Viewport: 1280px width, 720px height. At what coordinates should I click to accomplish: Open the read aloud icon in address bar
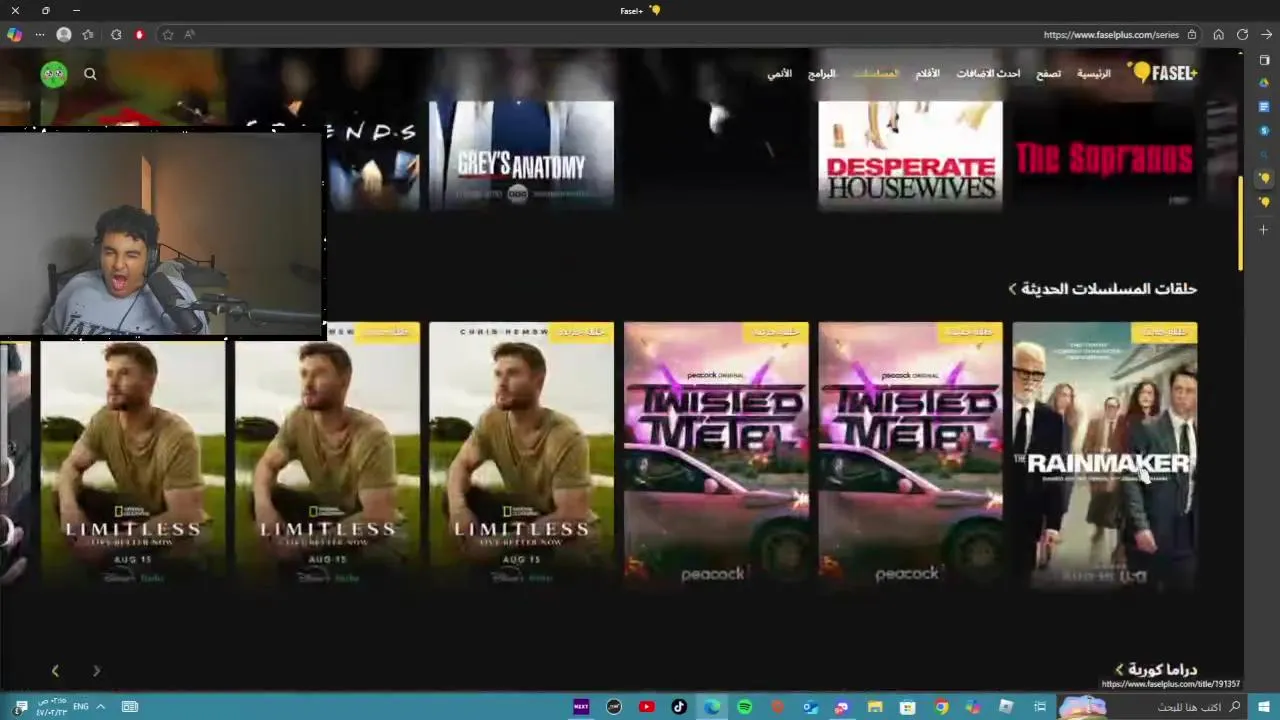(x=189, y=34)
